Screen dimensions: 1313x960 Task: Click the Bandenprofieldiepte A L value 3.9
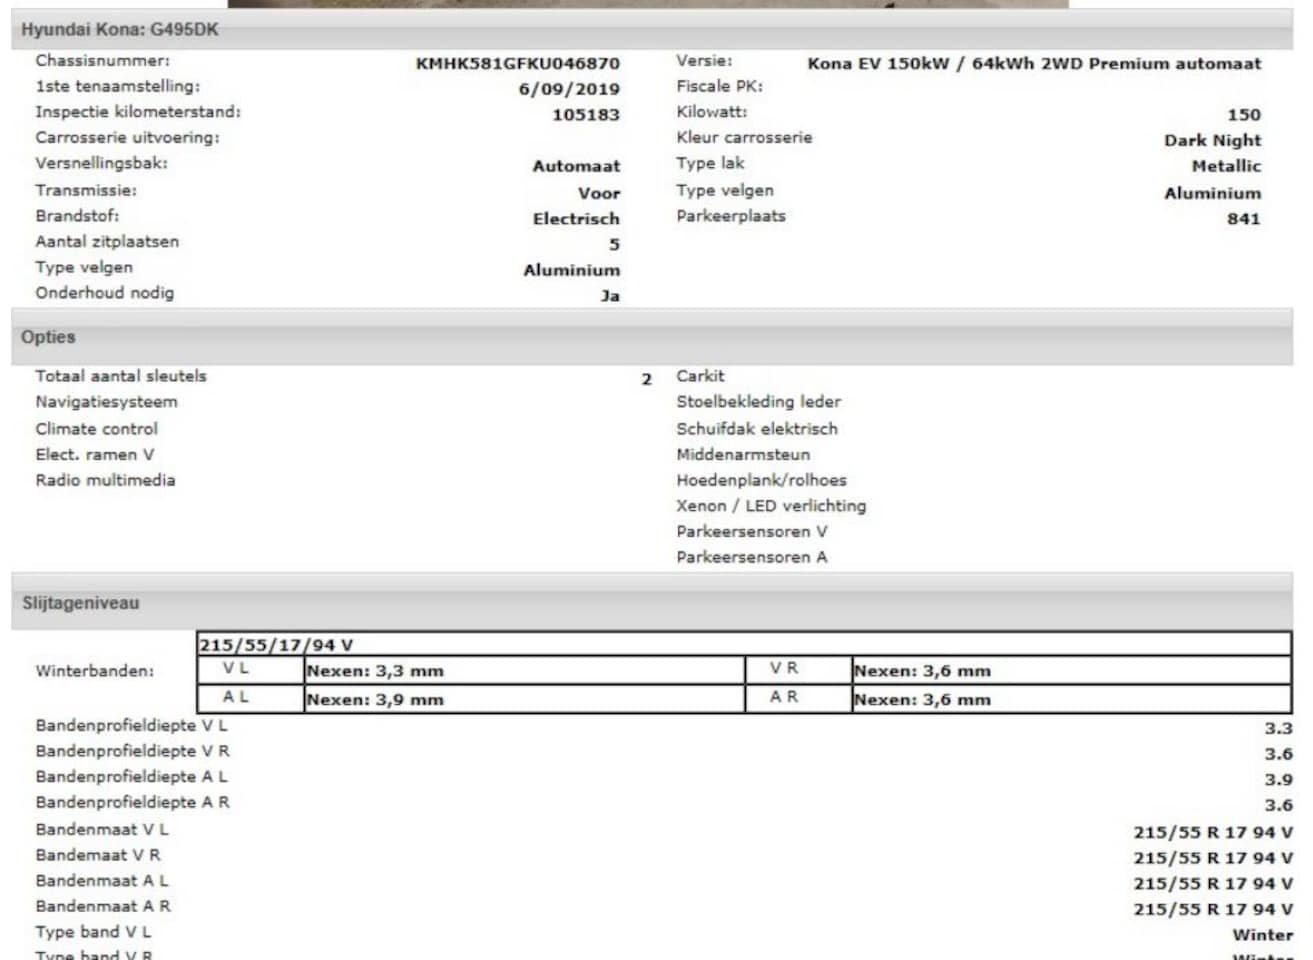(1278, 780)
